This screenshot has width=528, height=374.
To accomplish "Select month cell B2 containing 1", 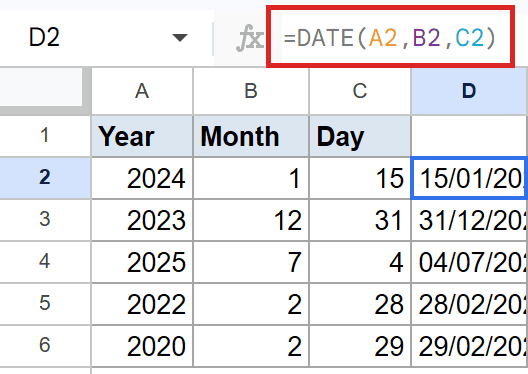I will coord(251,178).
